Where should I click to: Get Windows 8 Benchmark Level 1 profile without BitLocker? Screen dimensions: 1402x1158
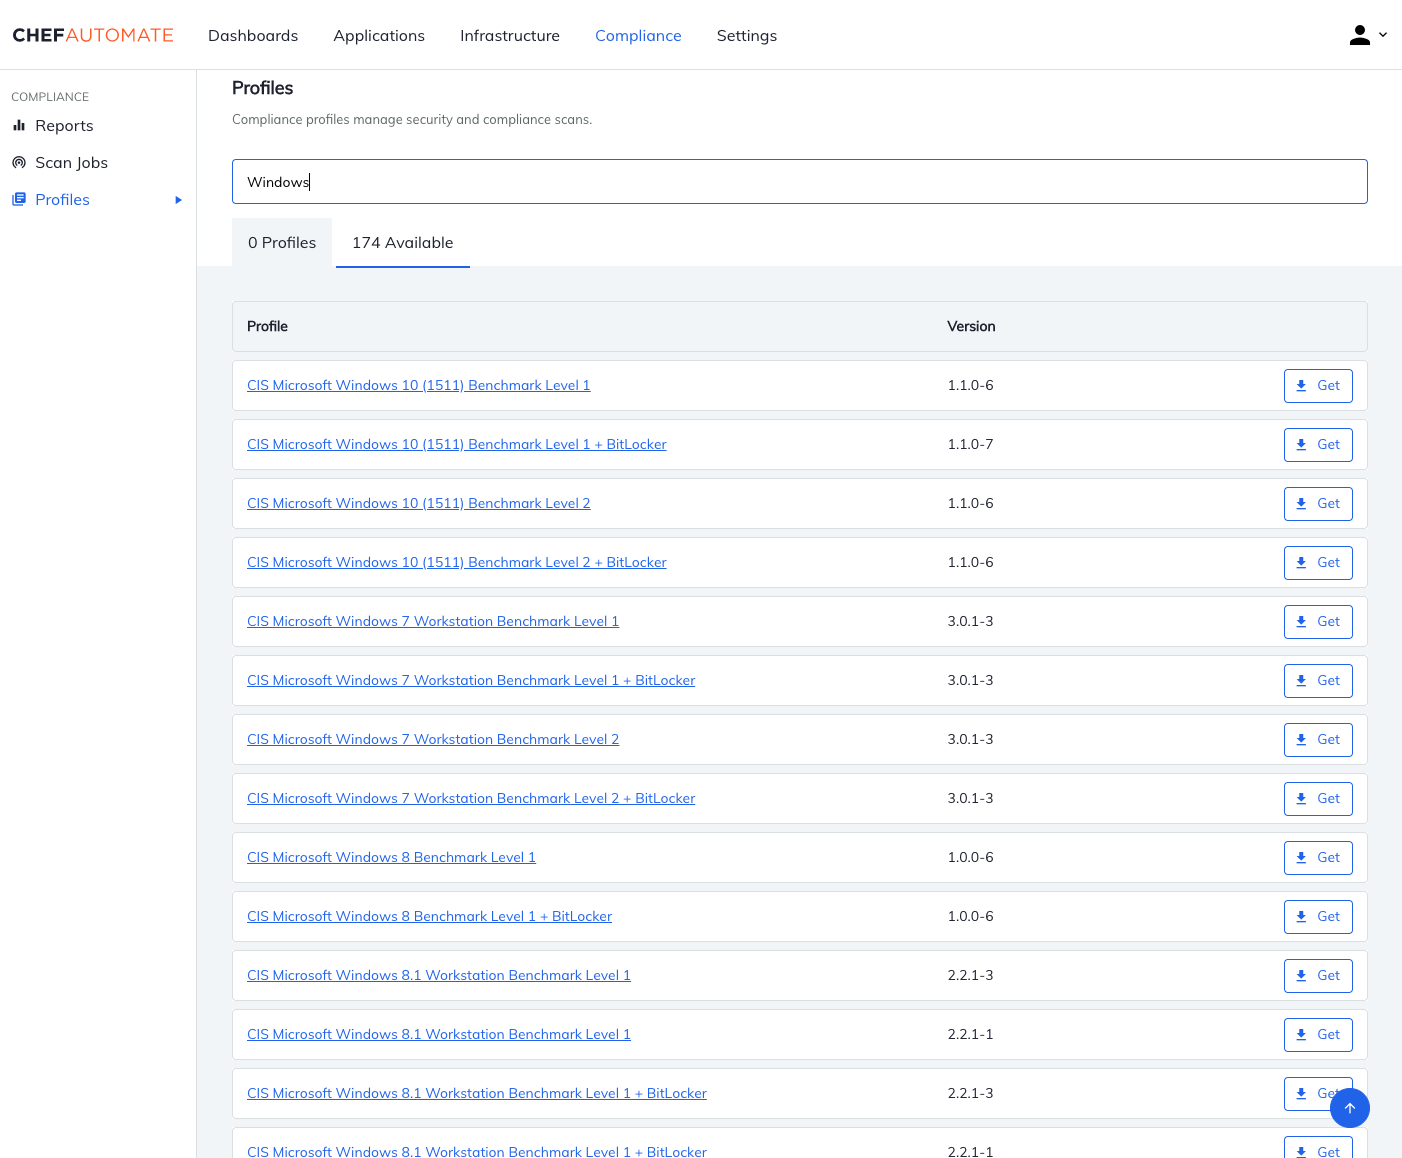[x=1318, y=858]
